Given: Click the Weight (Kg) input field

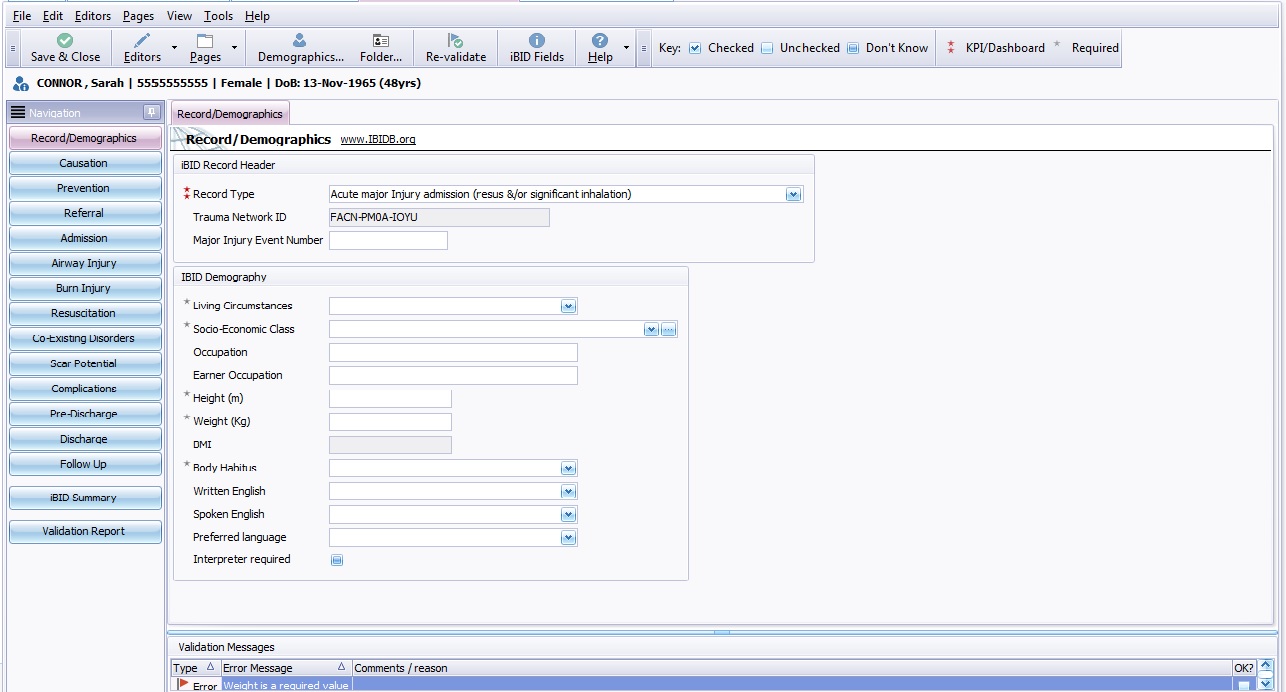Looking at the screenshot, I should (x=390, y=422).
